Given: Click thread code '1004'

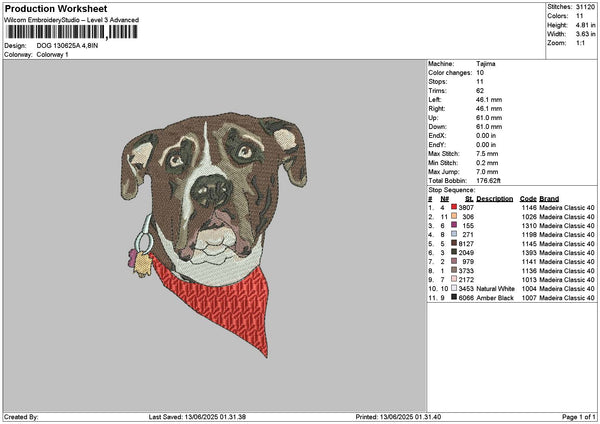Looking at the screenshot, I should 529,289.
